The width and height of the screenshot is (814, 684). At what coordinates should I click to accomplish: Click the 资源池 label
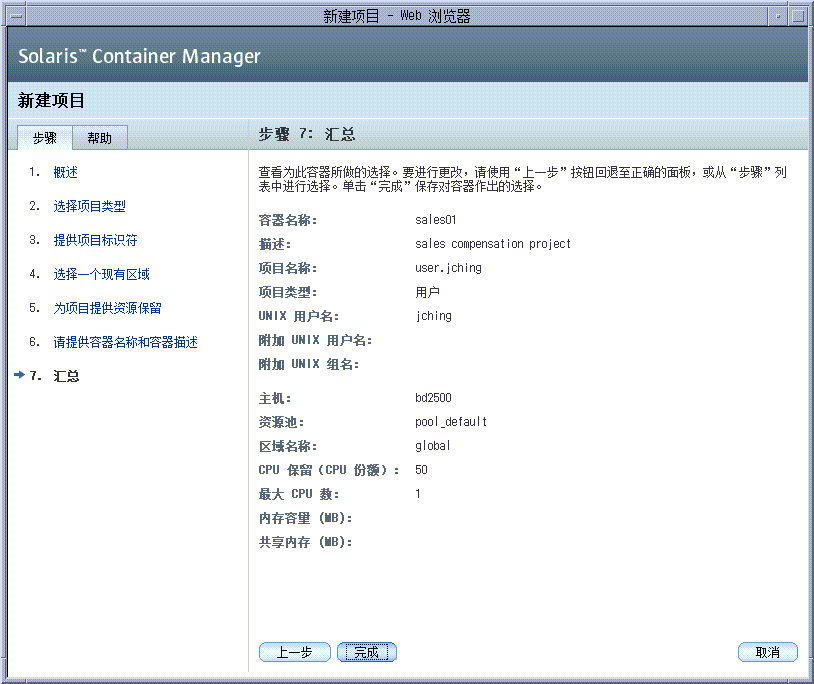281,422
